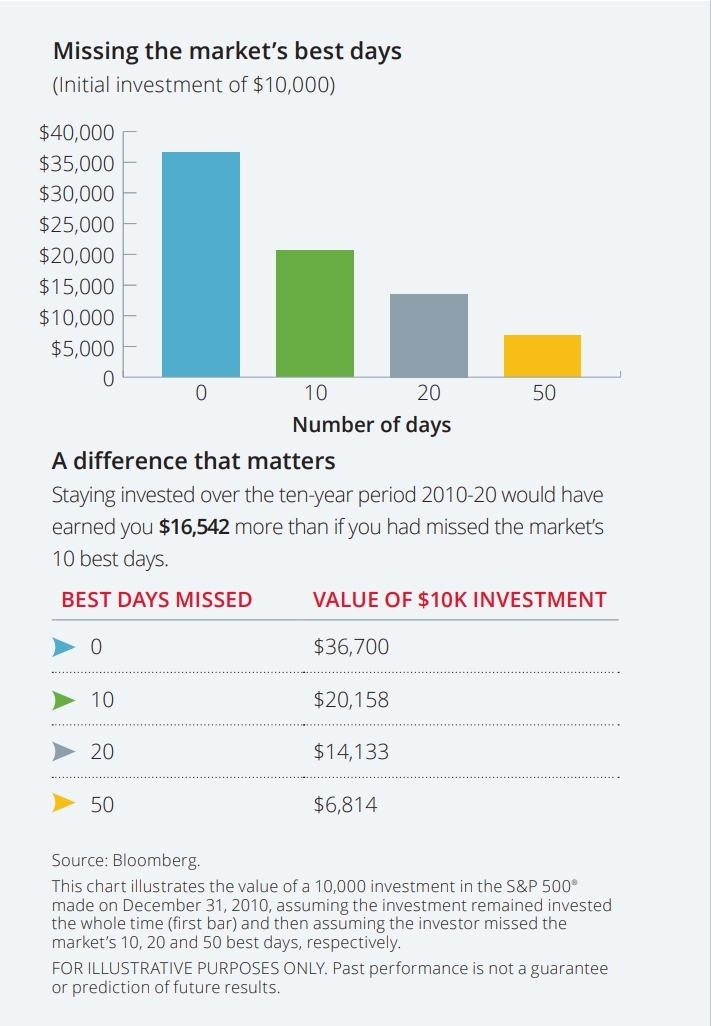Screen dimensions: 711x1026
Task: Click the bold $16,542 amount
Action: point(194,527)
